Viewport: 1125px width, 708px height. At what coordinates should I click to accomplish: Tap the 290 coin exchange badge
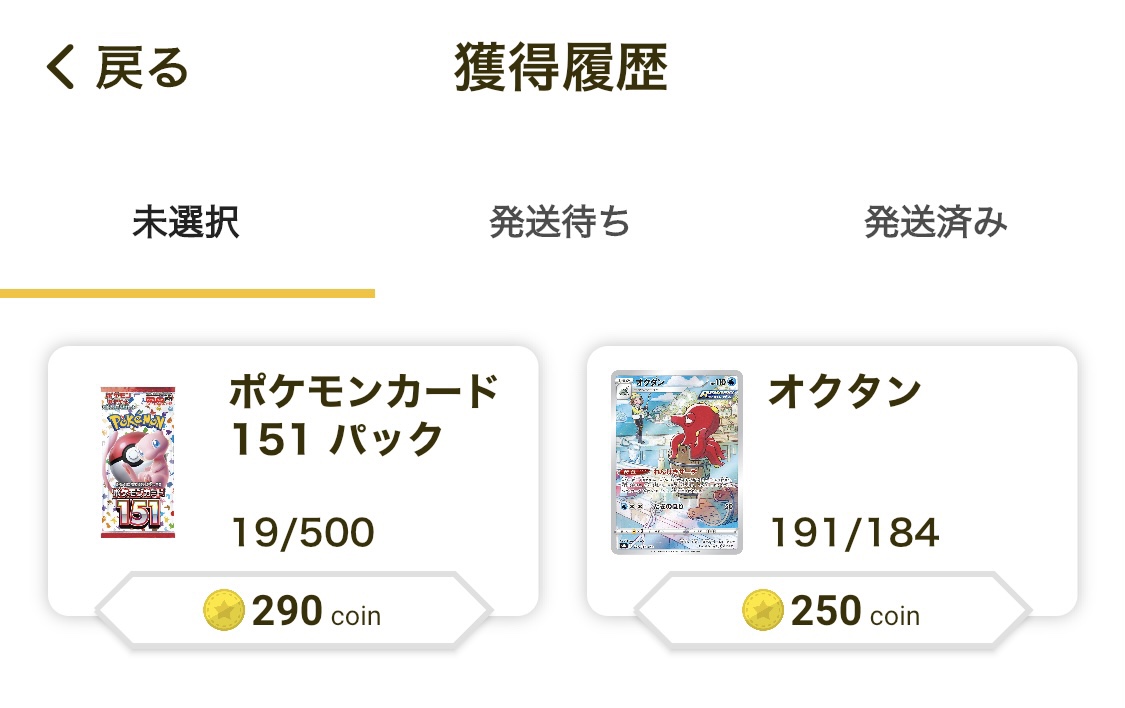pyautogui.click(x=293, y=610)
